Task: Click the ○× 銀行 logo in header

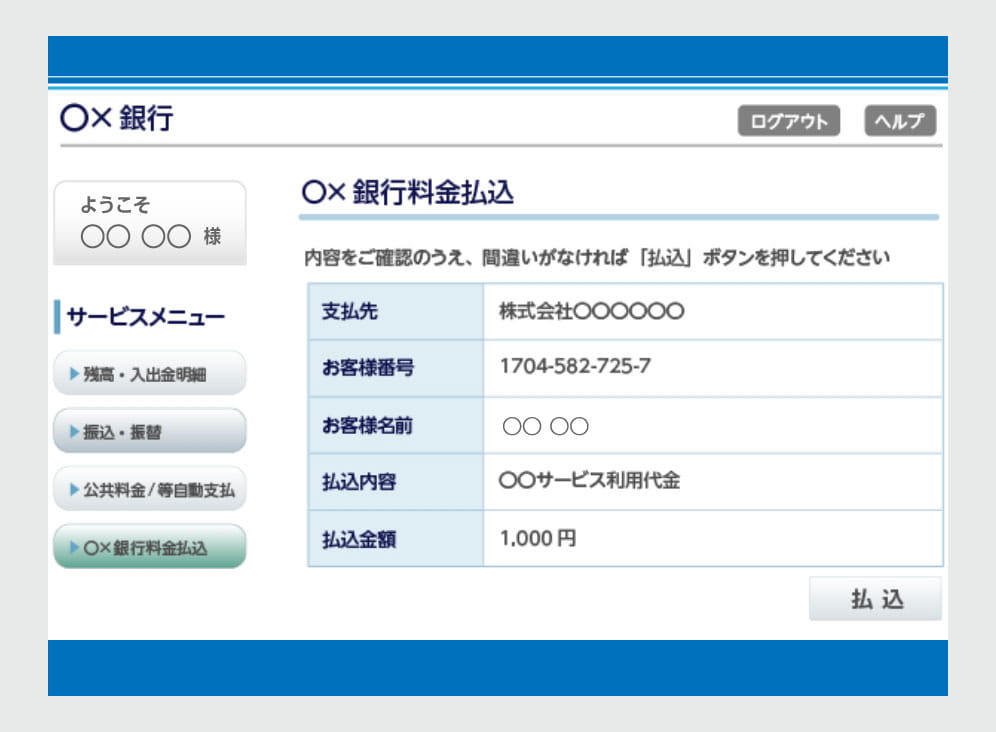Action: [x=117, y=118]
